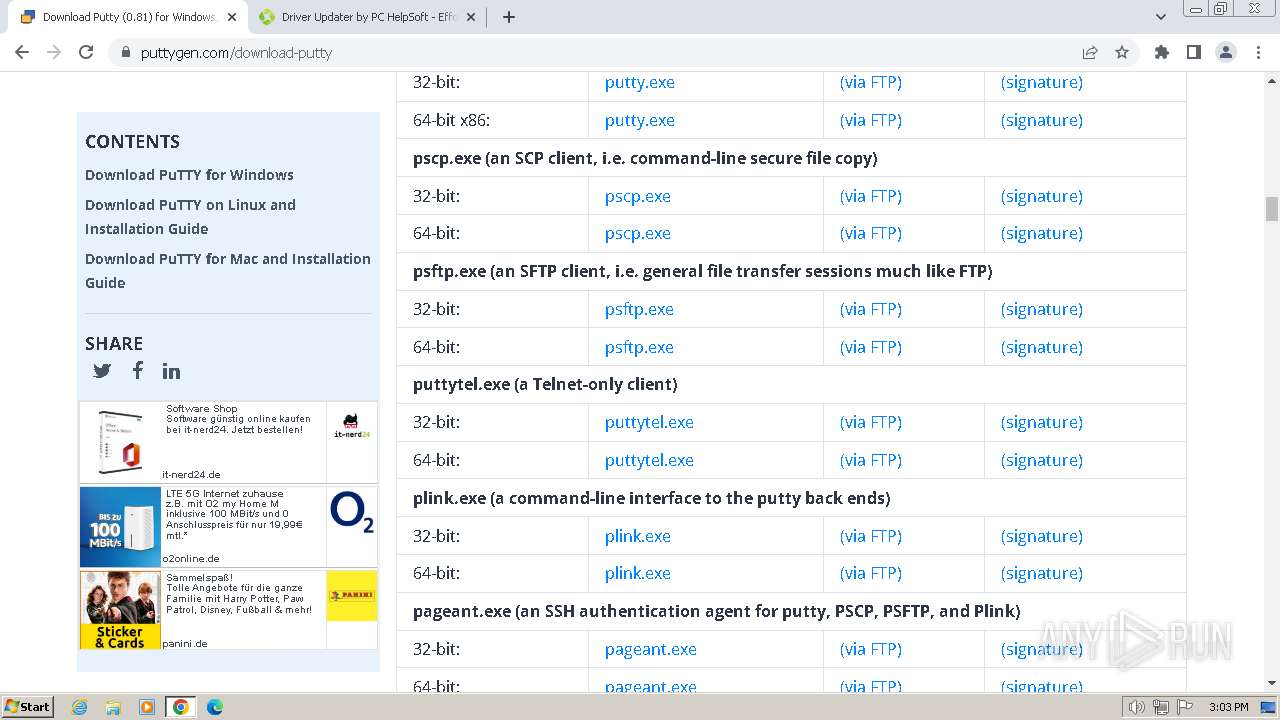
Task: Open File Explorer from taskbar
Action: [113, 707]
